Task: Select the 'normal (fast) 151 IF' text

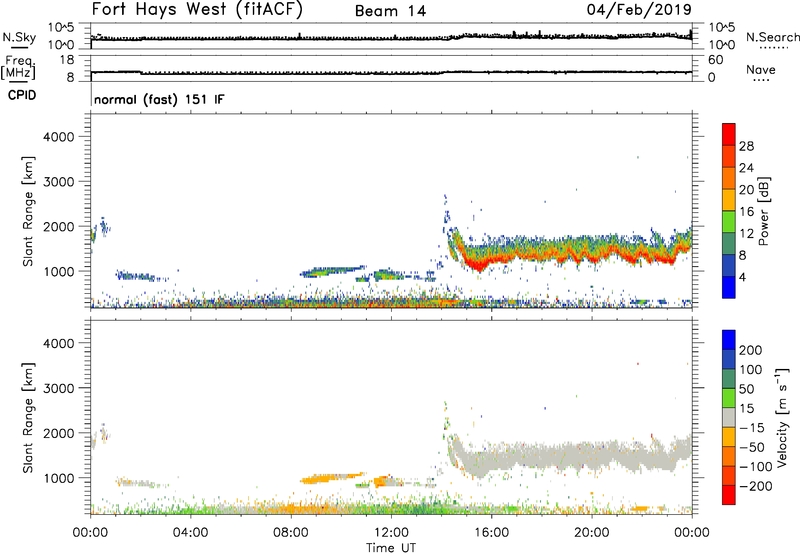Action: (156, 100)
